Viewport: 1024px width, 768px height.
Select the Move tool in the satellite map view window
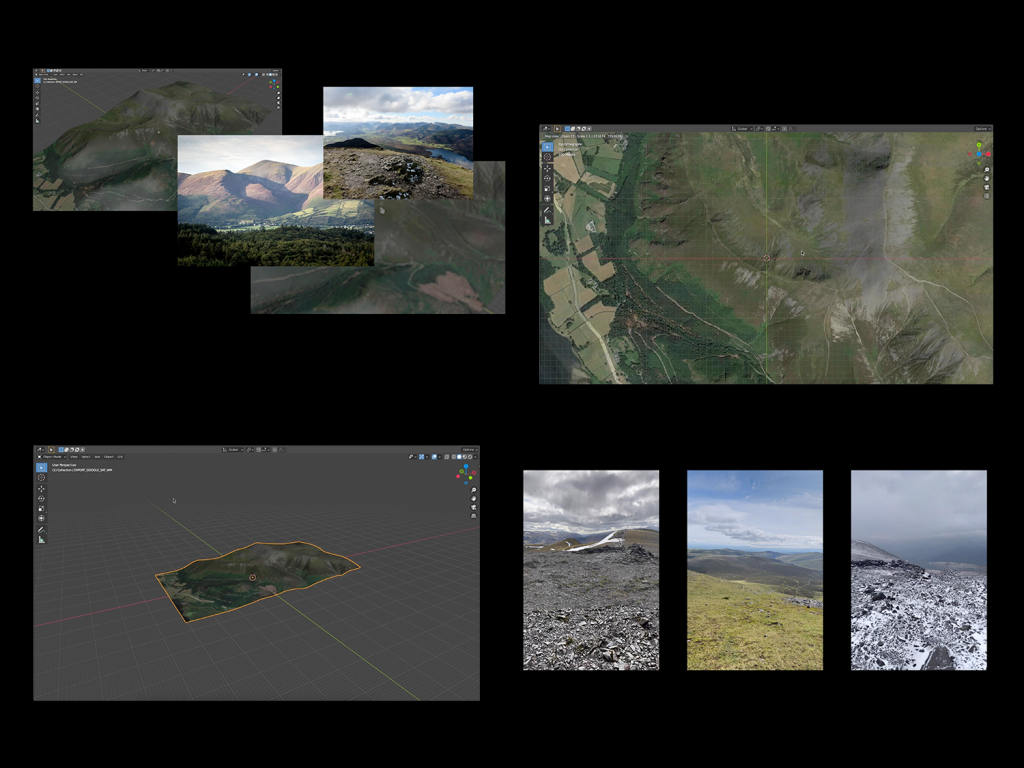[547, 168]
